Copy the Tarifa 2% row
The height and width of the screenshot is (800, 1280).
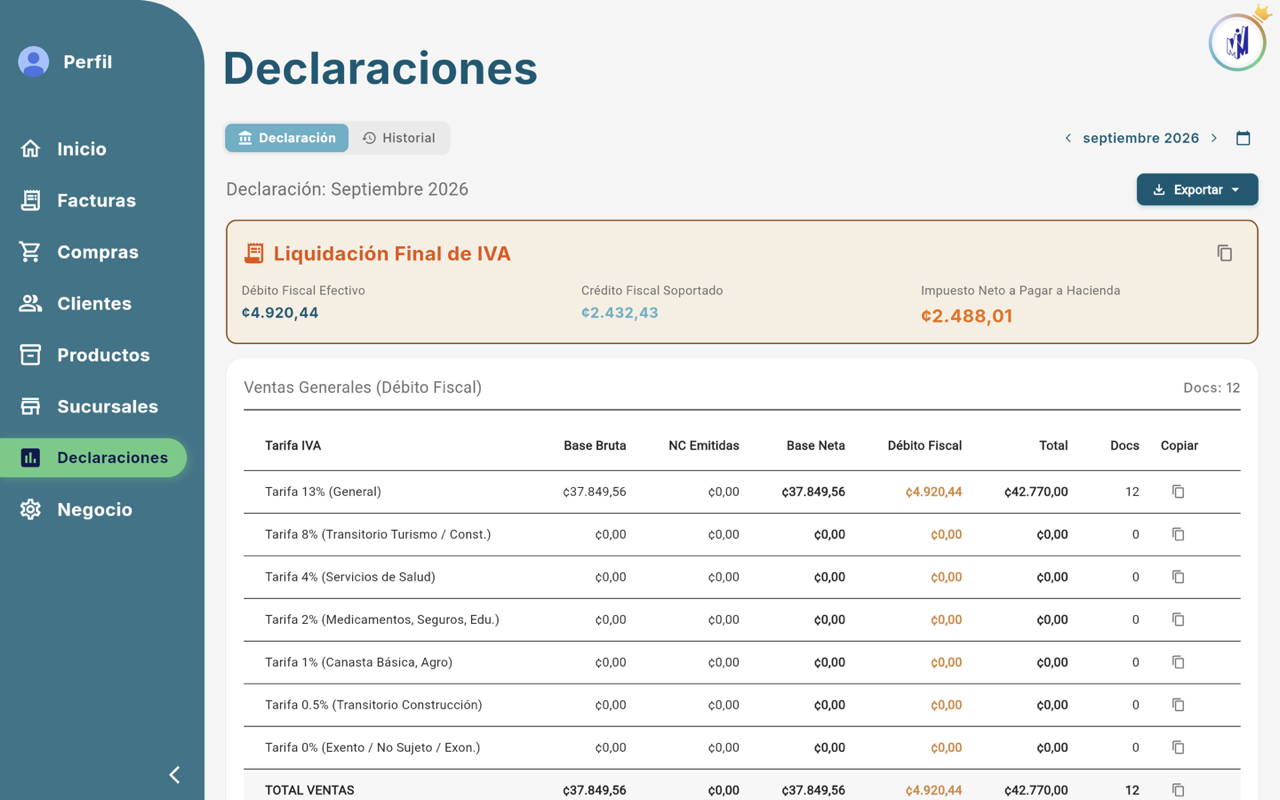pos(1178,620)
